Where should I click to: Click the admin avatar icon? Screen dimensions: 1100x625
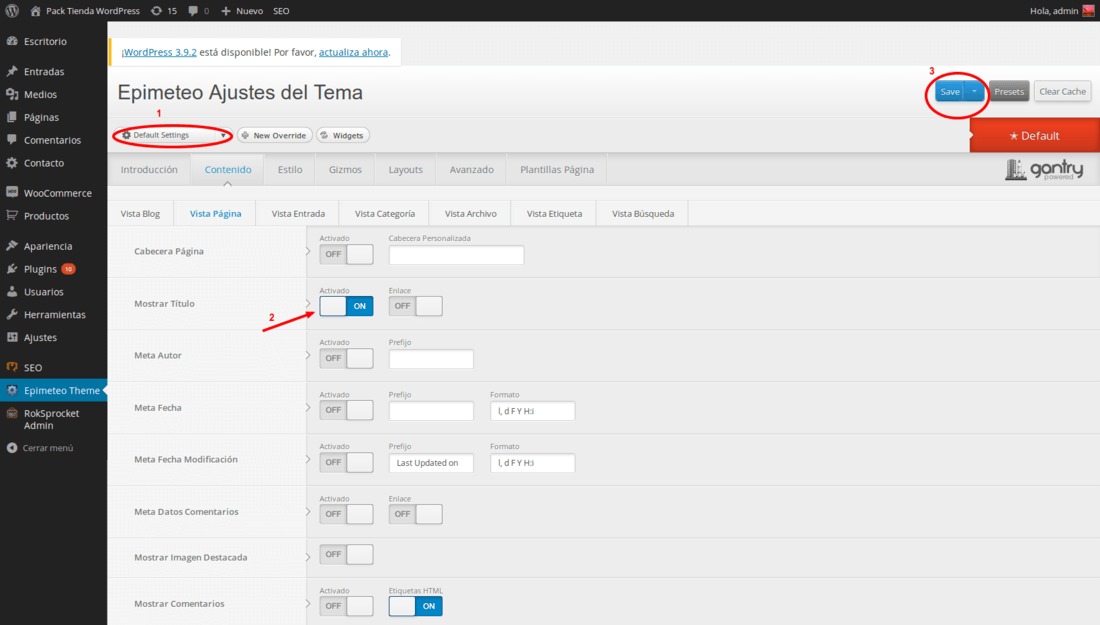point(1089,11)
